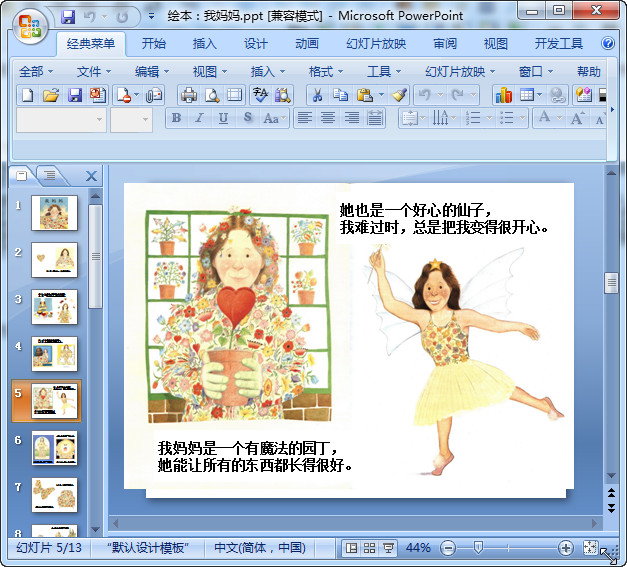The image size is (627, 567).
Task: Click the Format Painter brush icon
Action: pos(399,95)
